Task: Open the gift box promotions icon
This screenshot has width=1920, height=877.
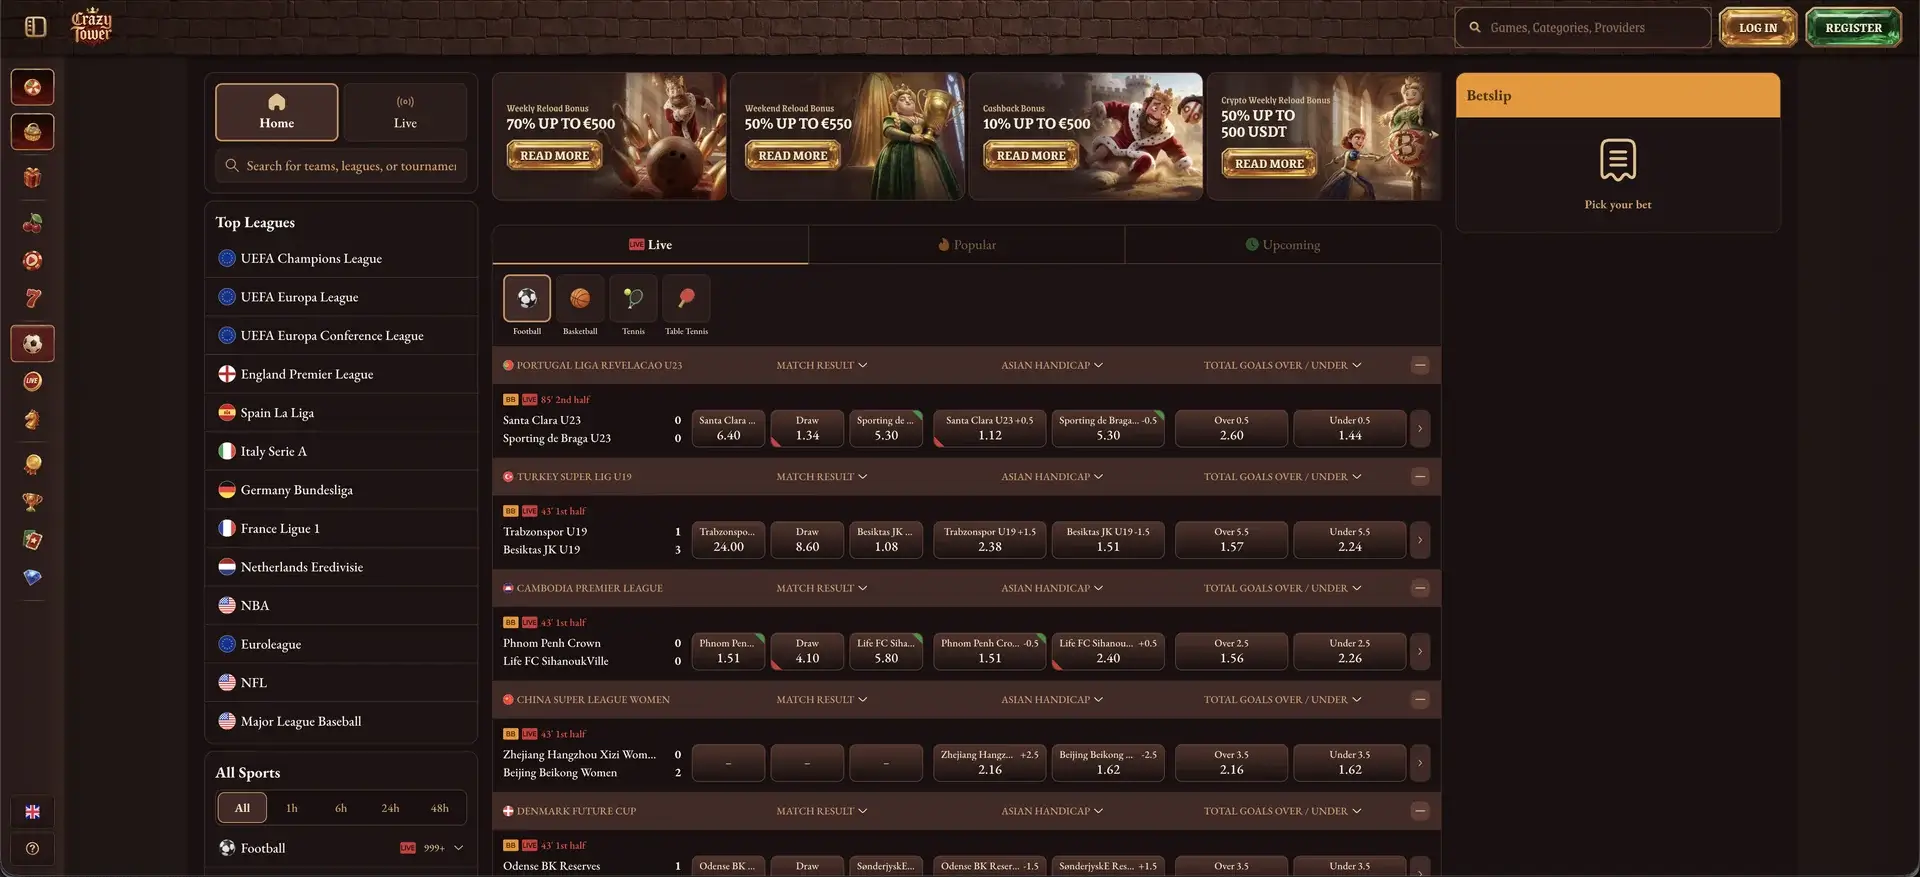Action: 32,178
